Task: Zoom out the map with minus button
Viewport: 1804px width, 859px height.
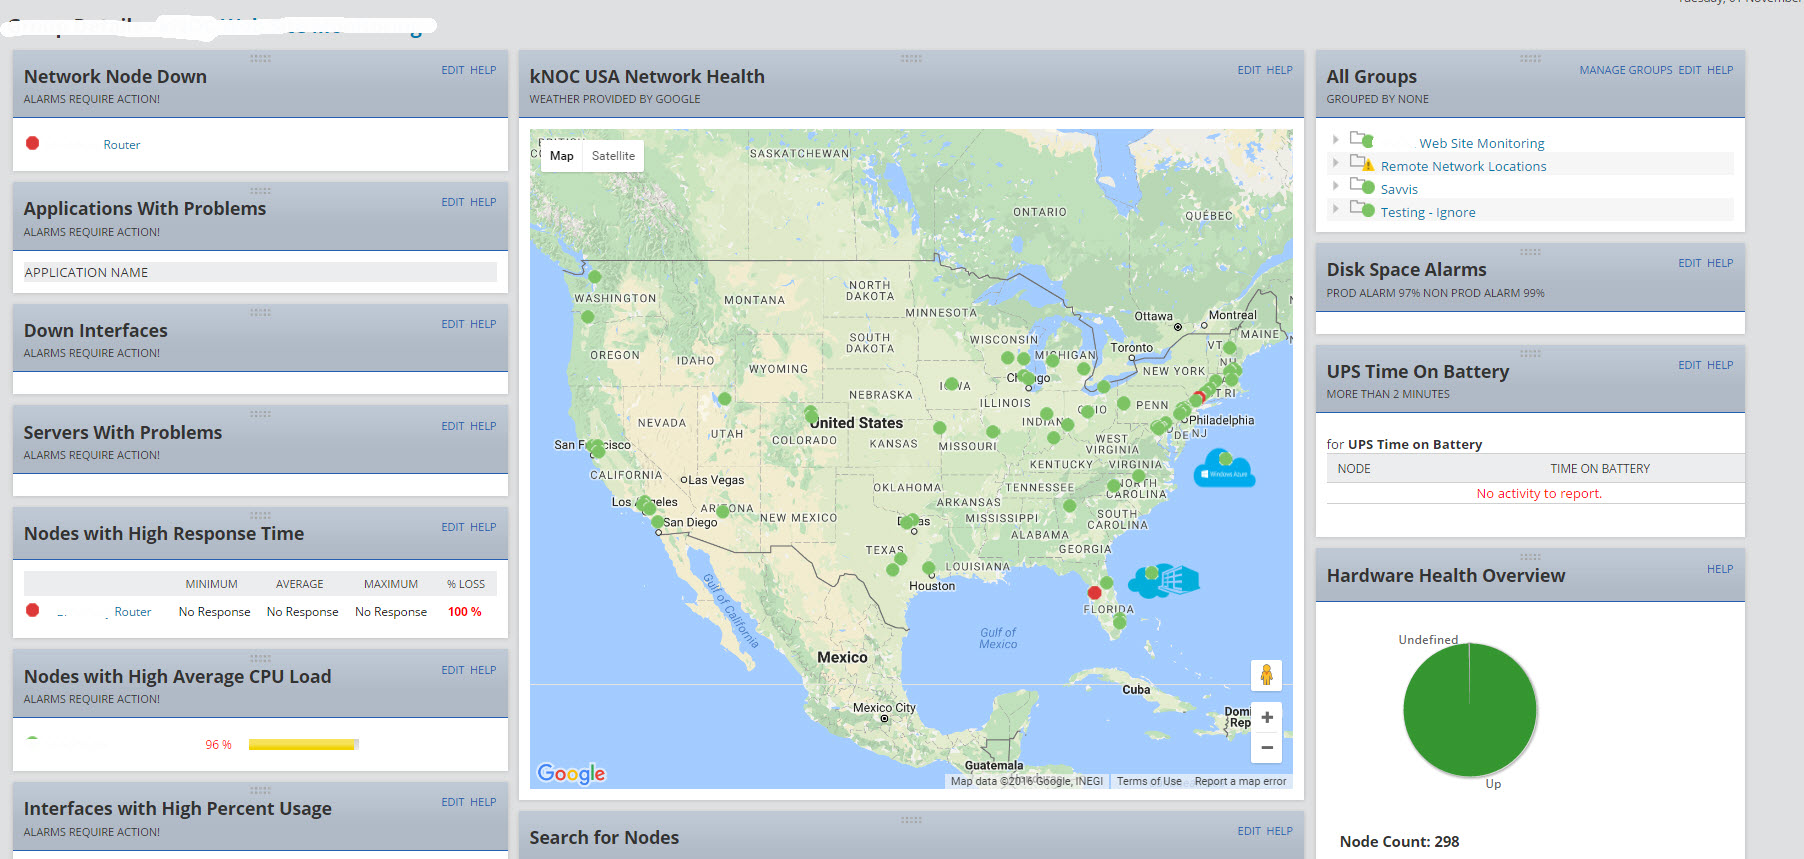Action: [x=1266, y=747]
